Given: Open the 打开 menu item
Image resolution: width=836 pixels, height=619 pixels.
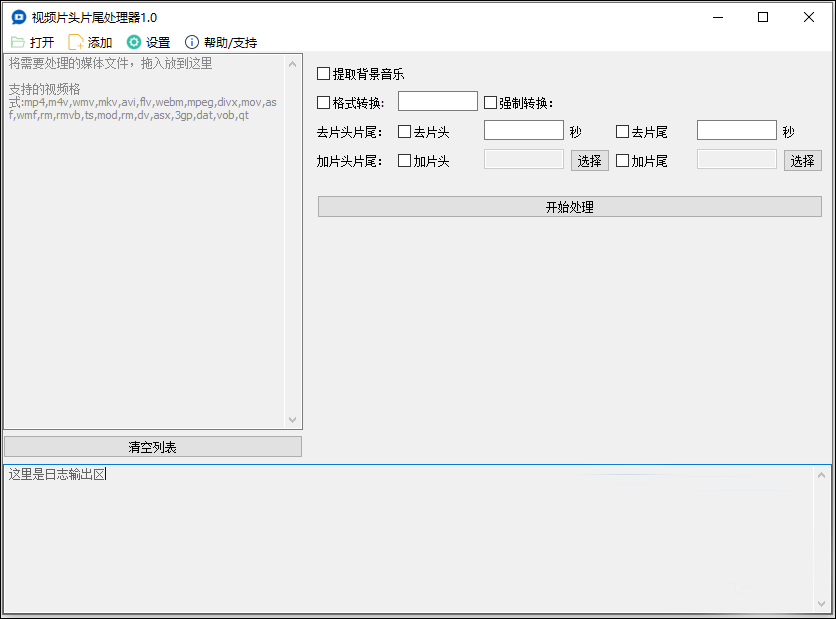Looking at the screenshot, I should pyautogui.click(x=33, y=42).
